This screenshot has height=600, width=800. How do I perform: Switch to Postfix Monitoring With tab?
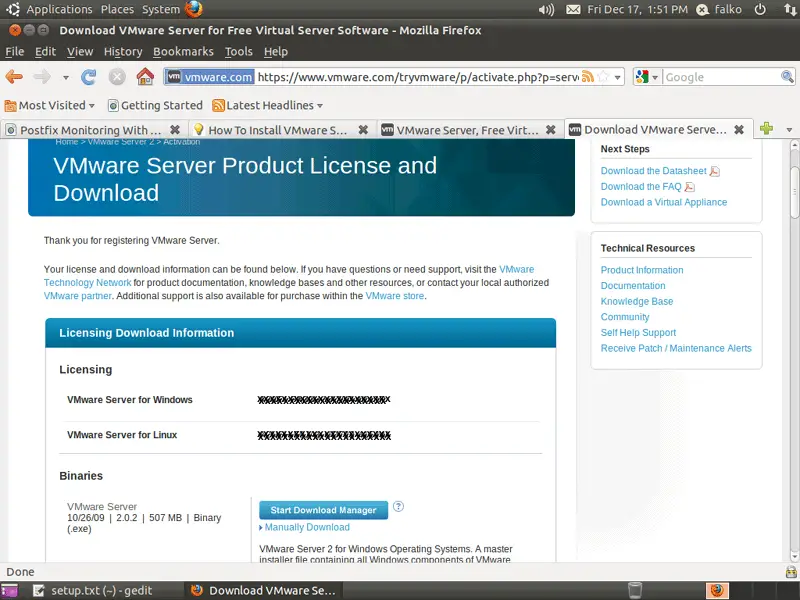tap(94, 130)
